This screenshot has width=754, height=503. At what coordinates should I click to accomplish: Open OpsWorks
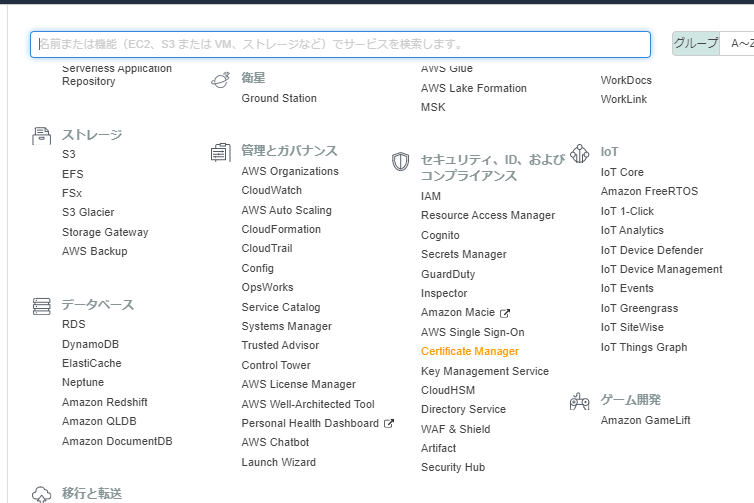click(267, 288)
